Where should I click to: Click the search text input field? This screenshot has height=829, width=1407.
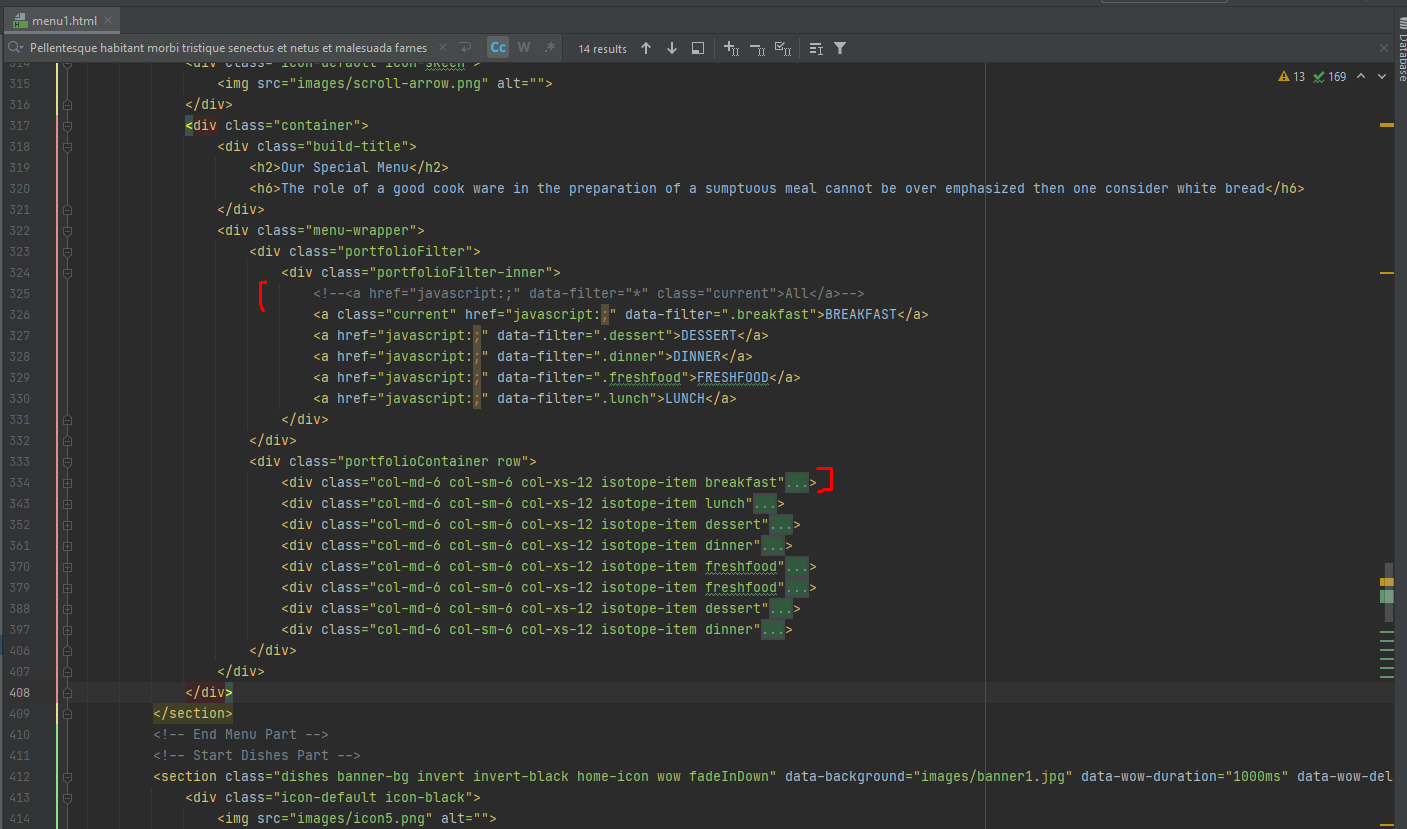[x=229, y=48]
